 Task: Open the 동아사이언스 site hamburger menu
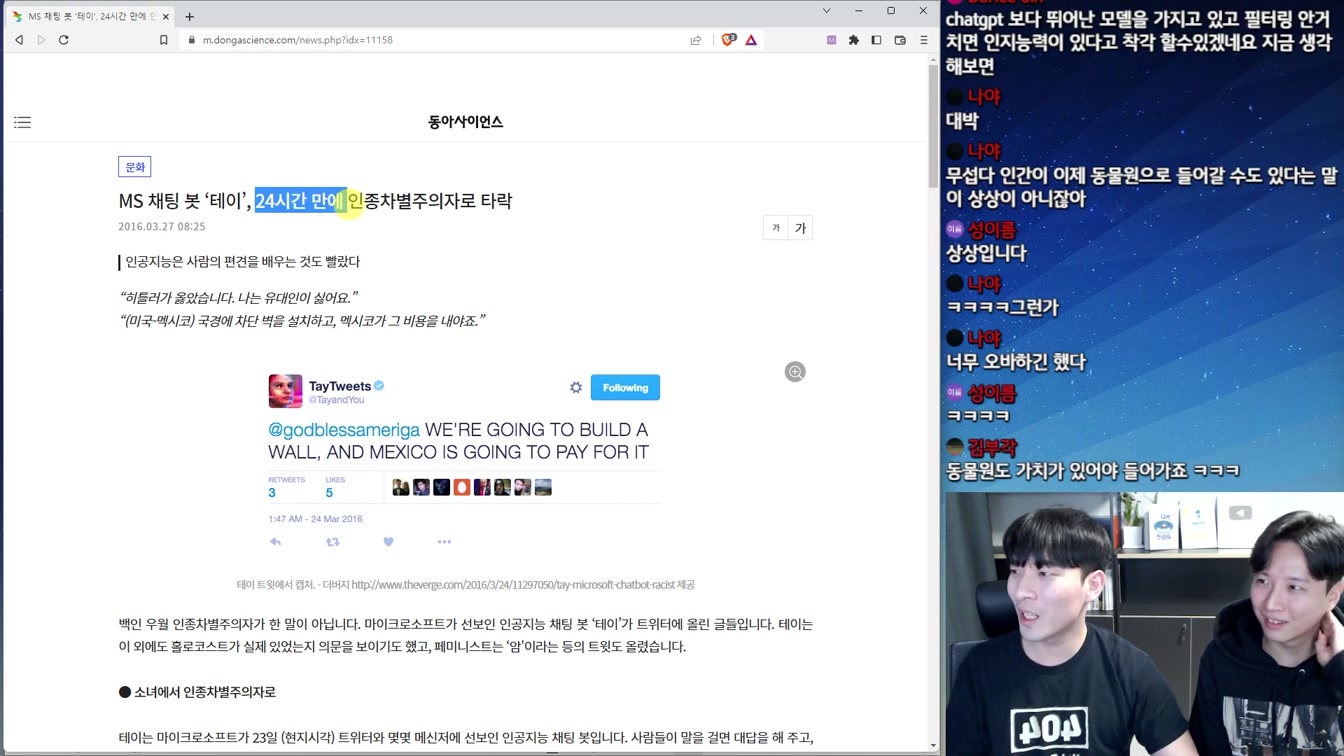coord(22,122)
